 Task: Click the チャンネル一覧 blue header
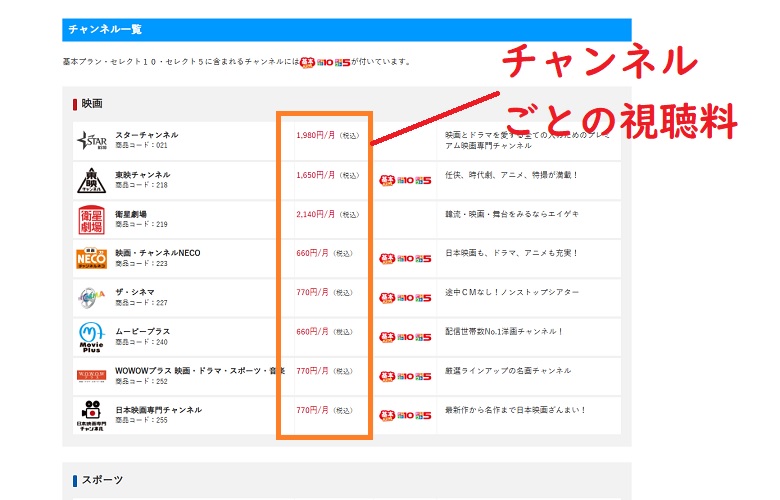coord(347,30)
